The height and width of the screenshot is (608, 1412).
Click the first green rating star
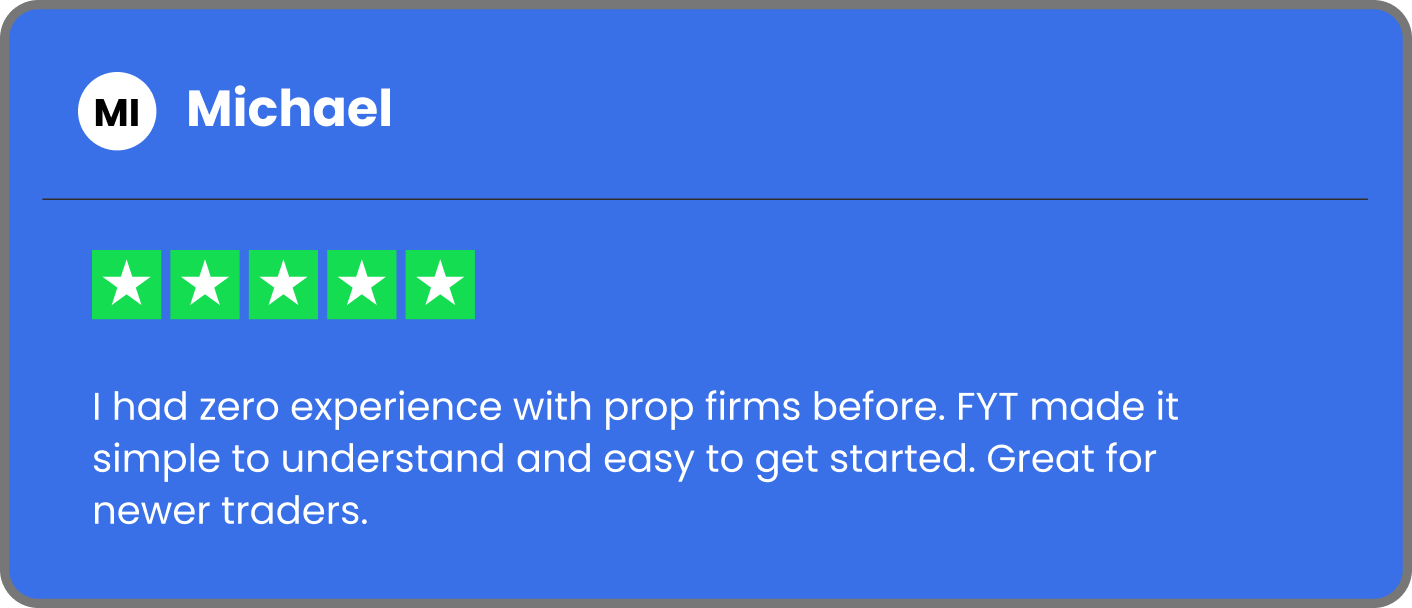(x=126, y=285)
